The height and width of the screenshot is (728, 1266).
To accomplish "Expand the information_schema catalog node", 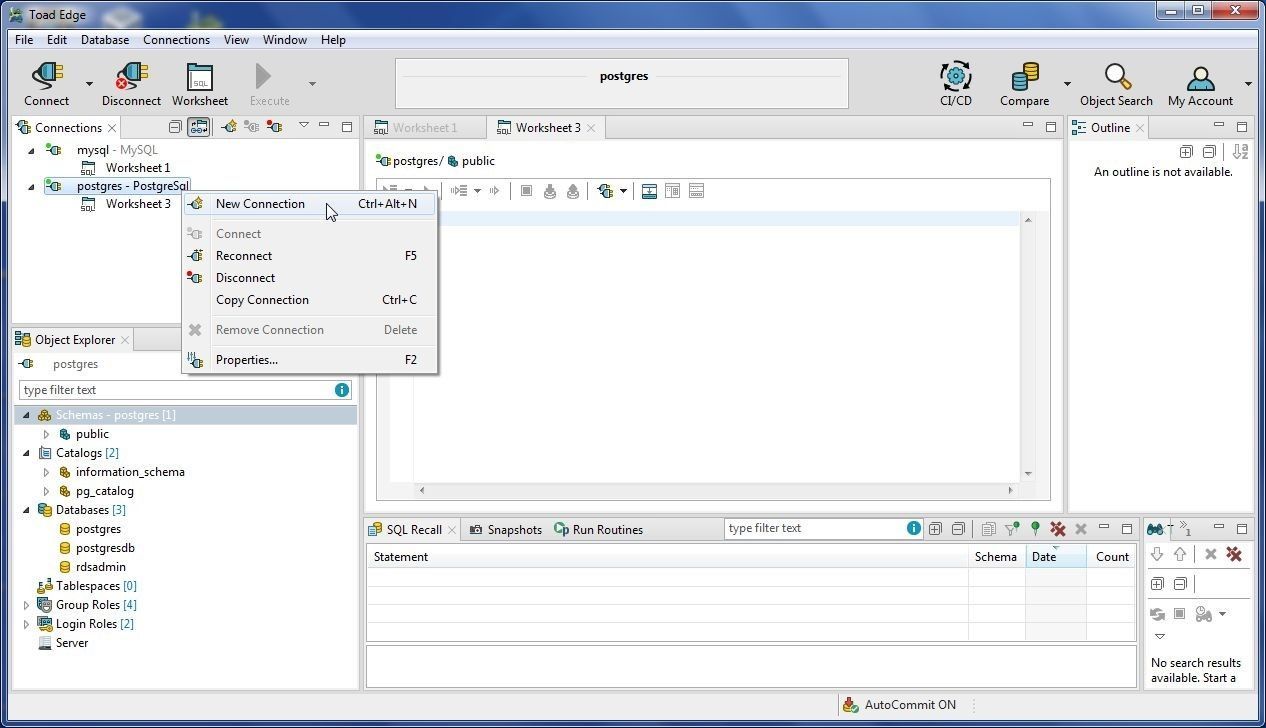I will (x=46, y=473).
